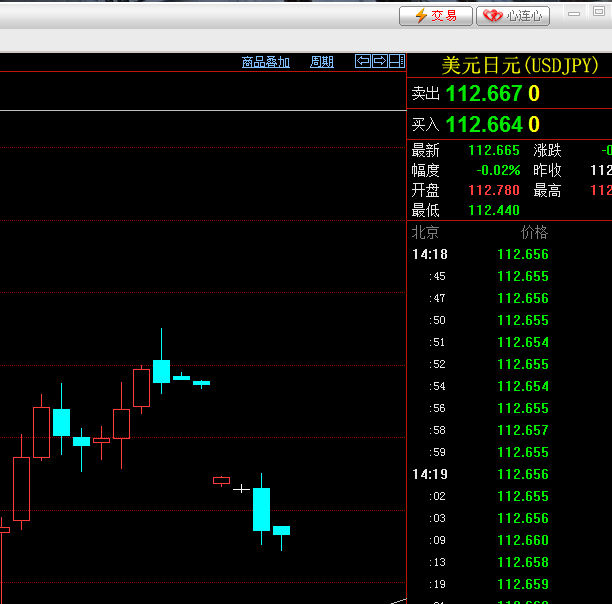Toggle the side panel layout icon
Screen dimensions: 612x604
(397, 61)
